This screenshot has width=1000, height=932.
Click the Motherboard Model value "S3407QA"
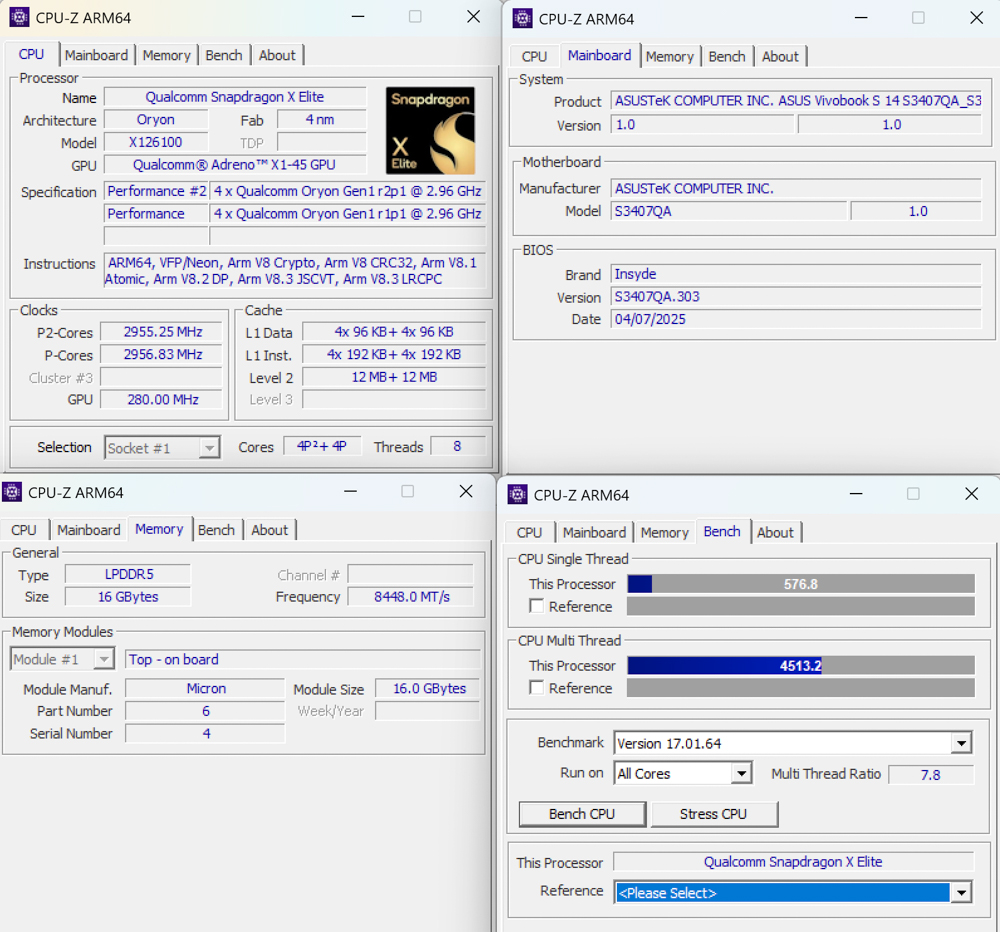click(x=729, y=211)
